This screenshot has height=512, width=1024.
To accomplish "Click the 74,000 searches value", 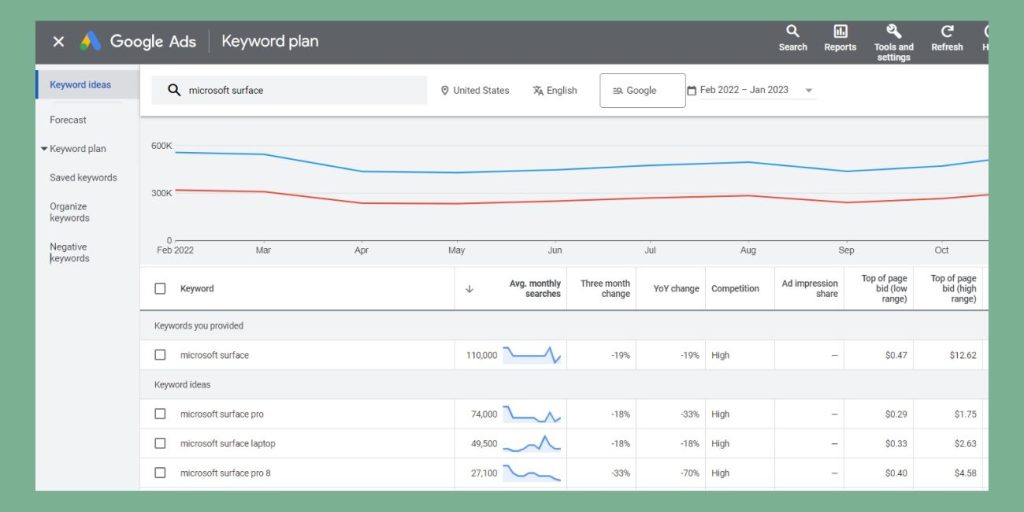I will (x=484, y=414).
